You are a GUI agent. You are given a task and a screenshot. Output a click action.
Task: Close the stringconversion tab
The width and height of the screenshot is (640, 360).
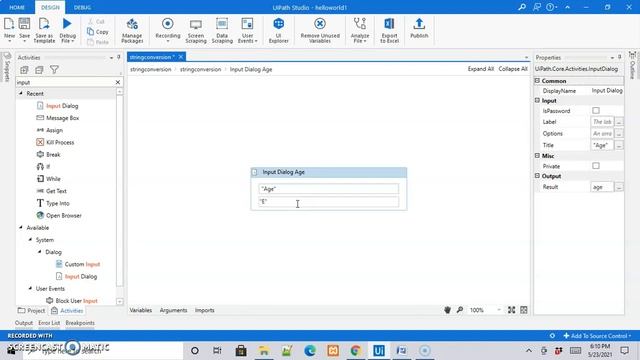[181, 57]
